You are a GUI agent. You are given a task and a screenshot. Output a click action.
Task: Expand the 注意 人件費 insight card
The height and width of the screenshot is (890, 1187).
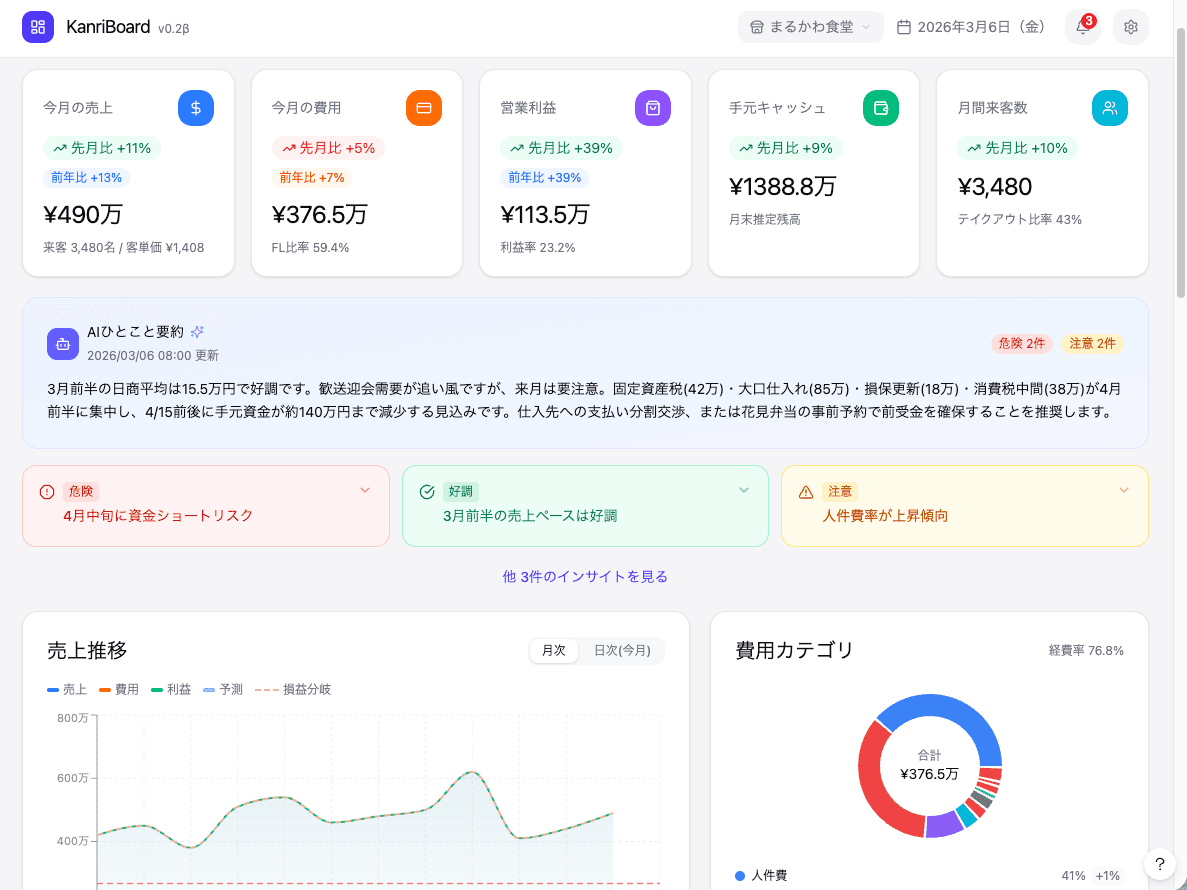[1124, 490]
